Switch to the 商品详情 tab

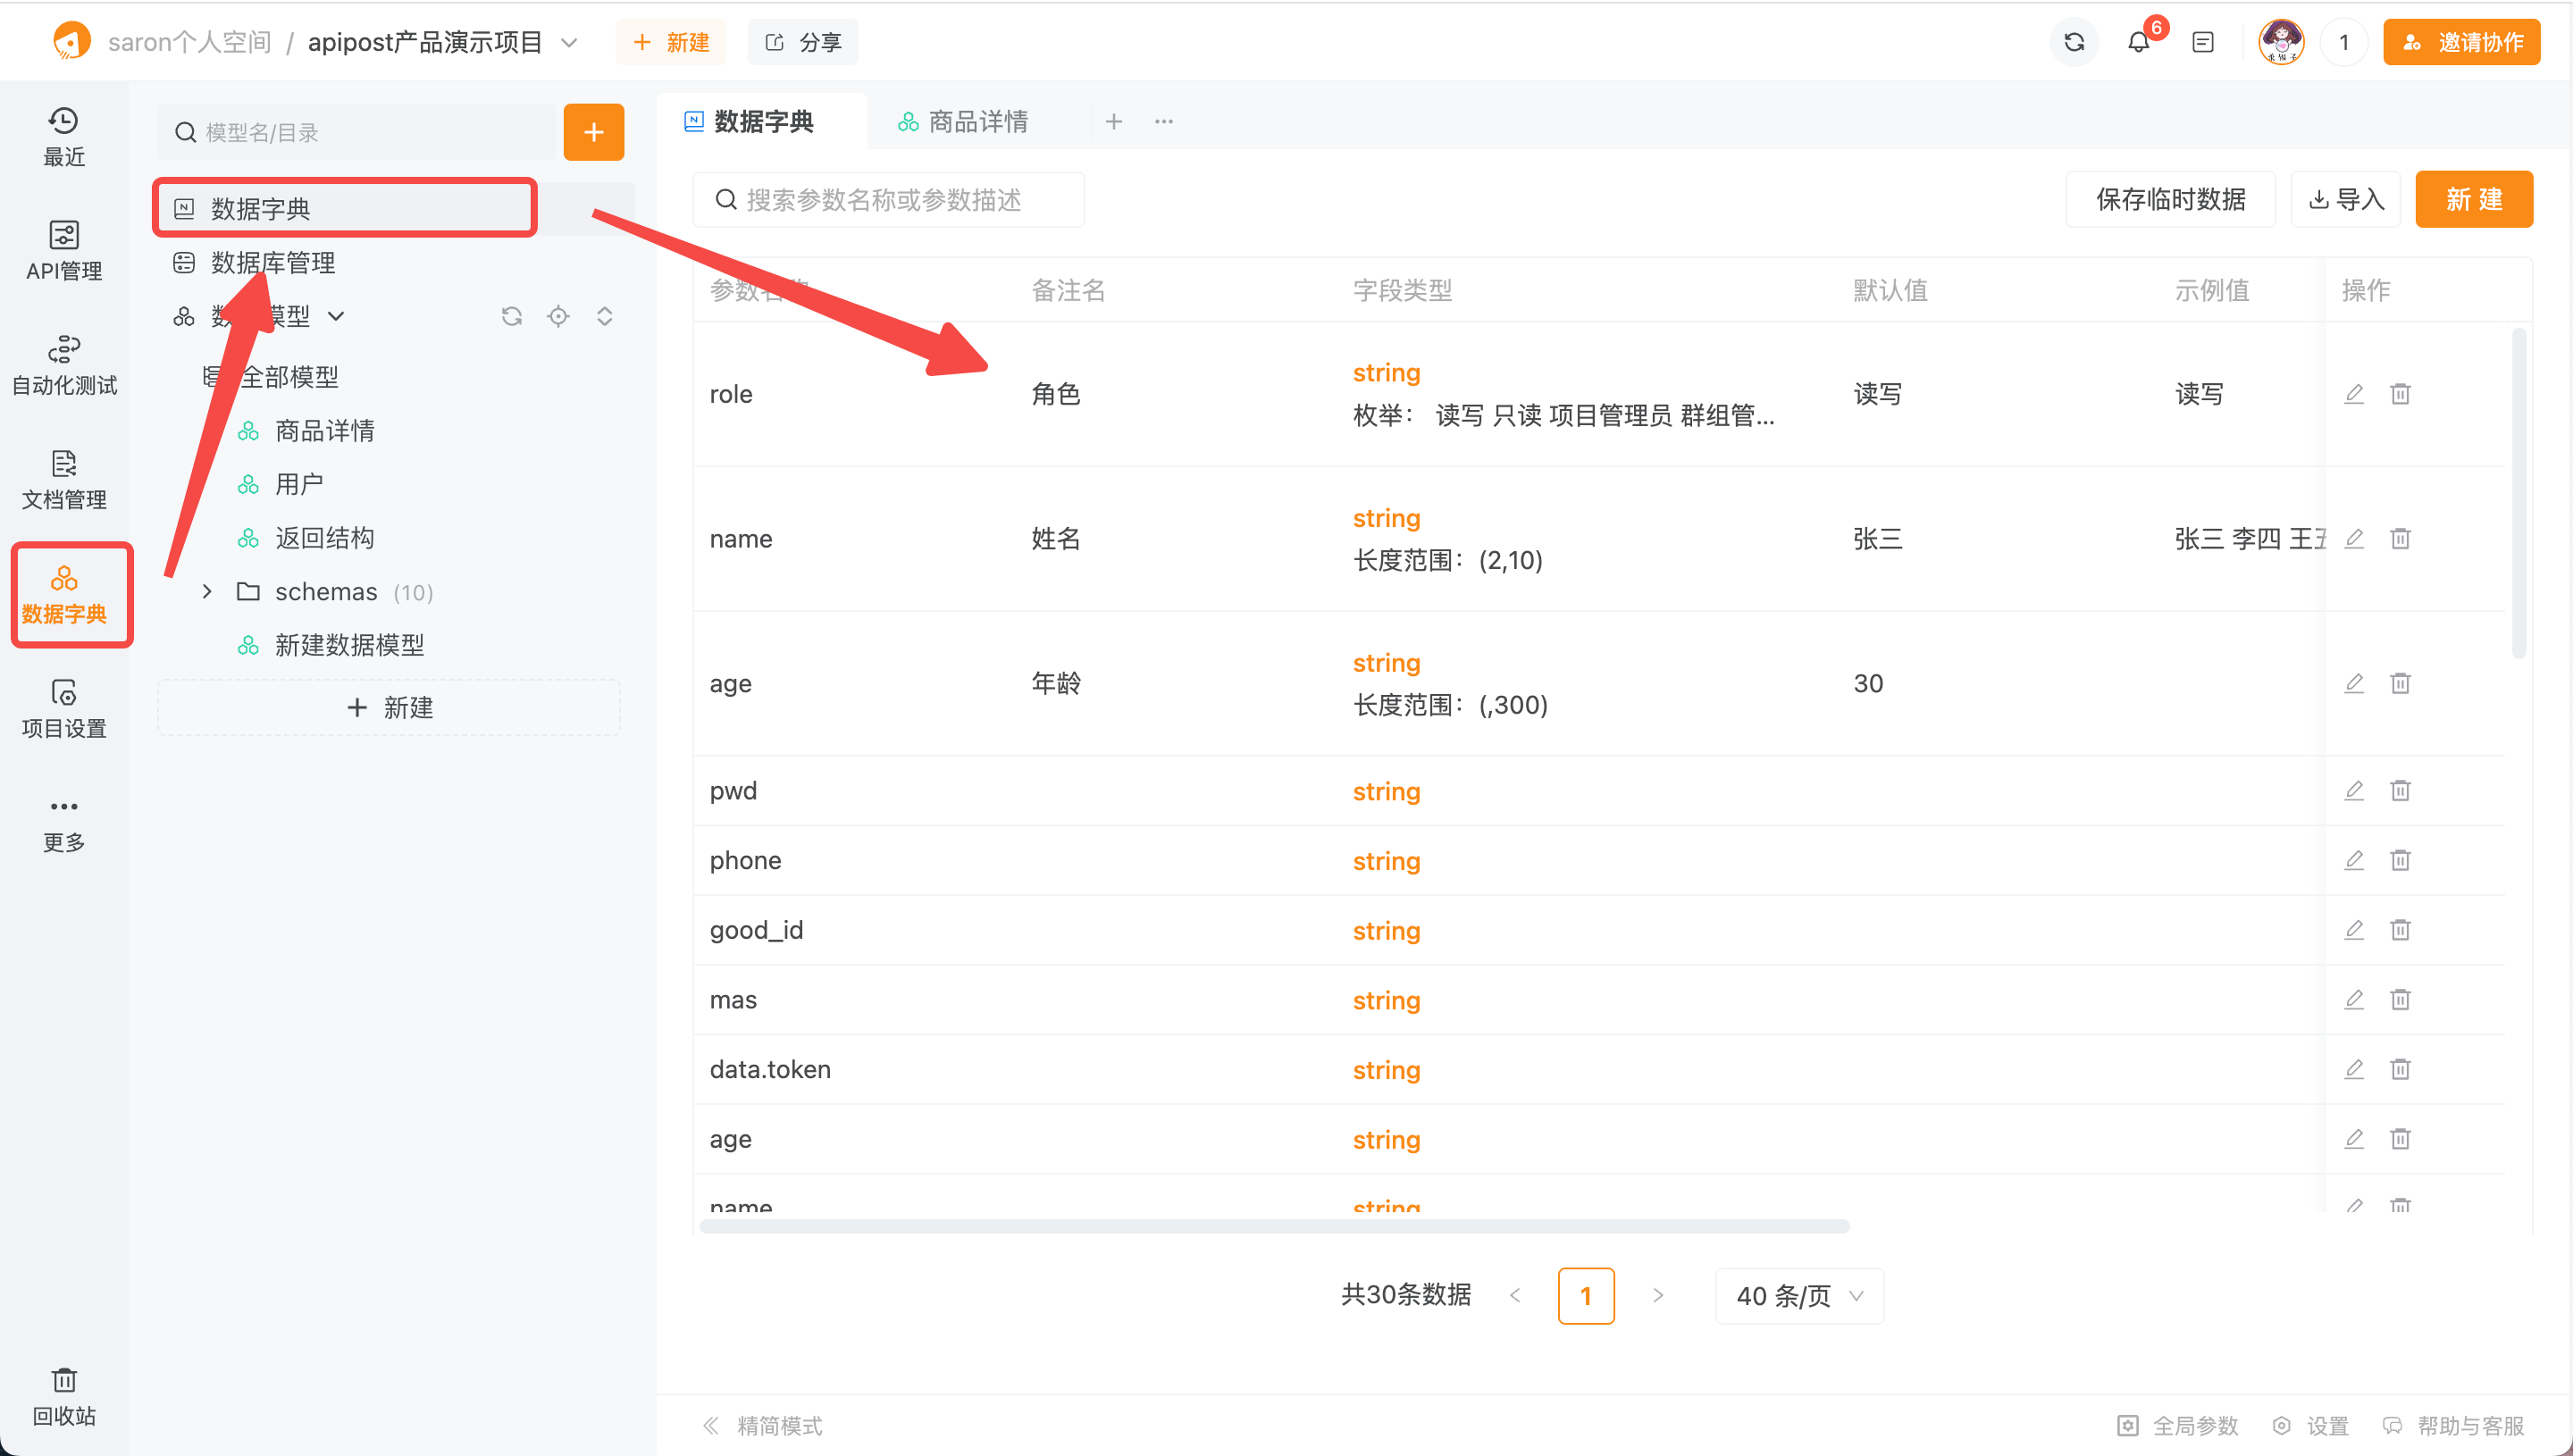coord(964,122)
